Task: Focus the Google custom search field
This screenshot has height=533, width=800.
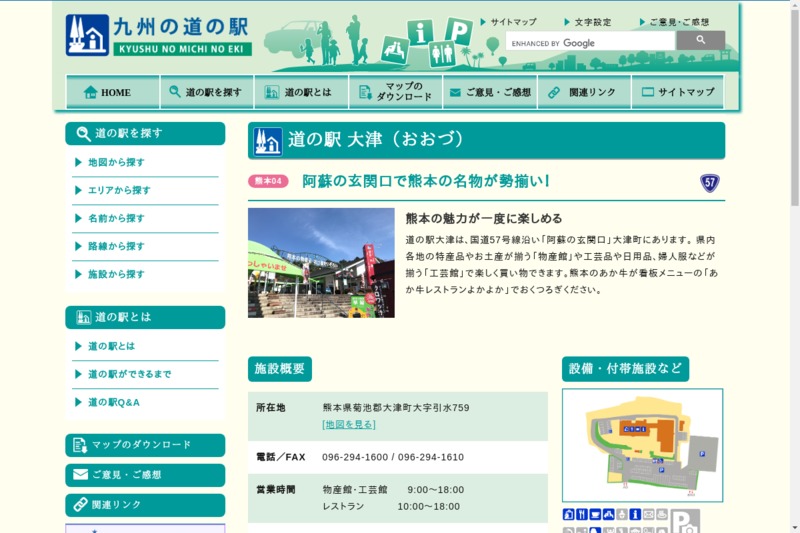Action: coord(590,43)
